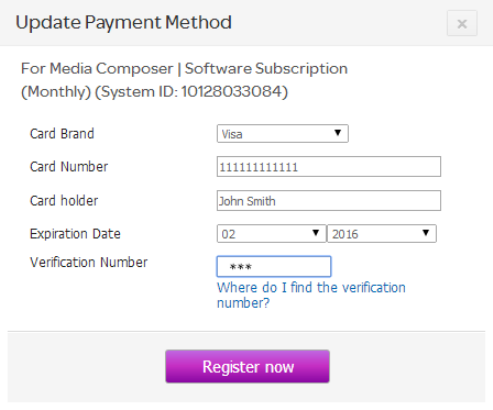Click the Card Brand label

62,134
